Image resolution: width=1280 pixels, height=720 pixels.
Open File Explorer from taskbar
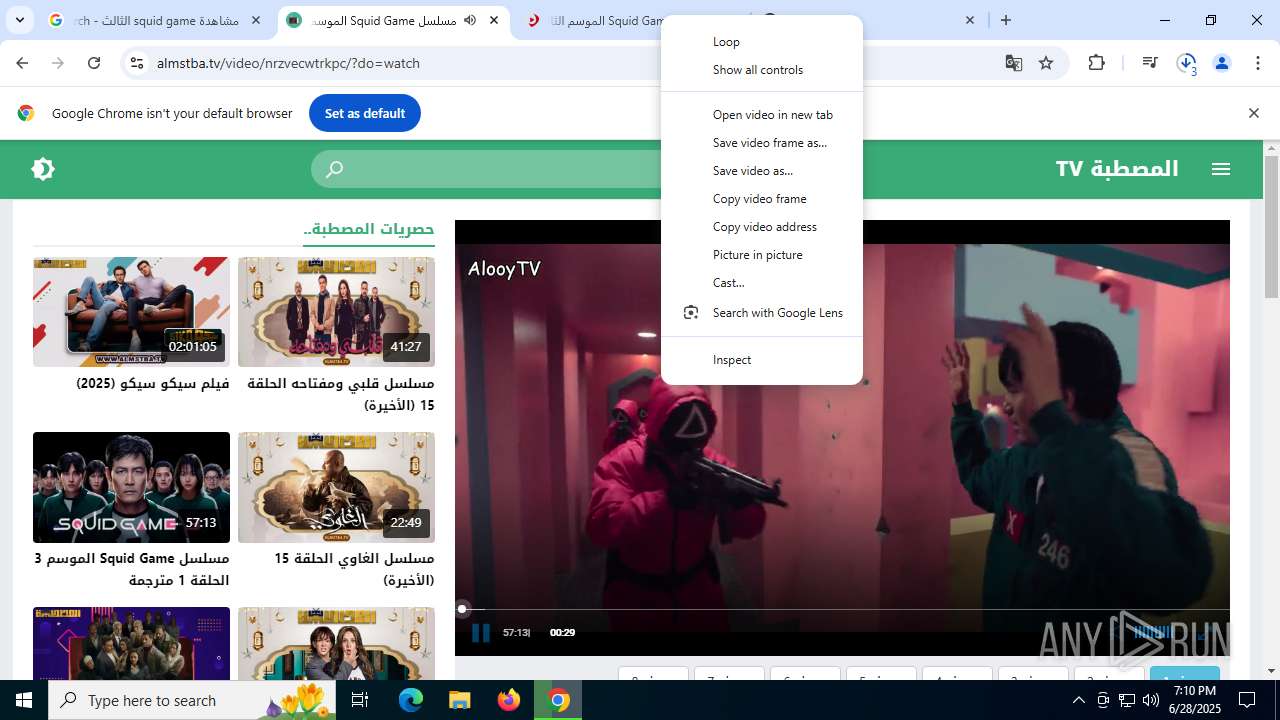(x=459, y=700)
